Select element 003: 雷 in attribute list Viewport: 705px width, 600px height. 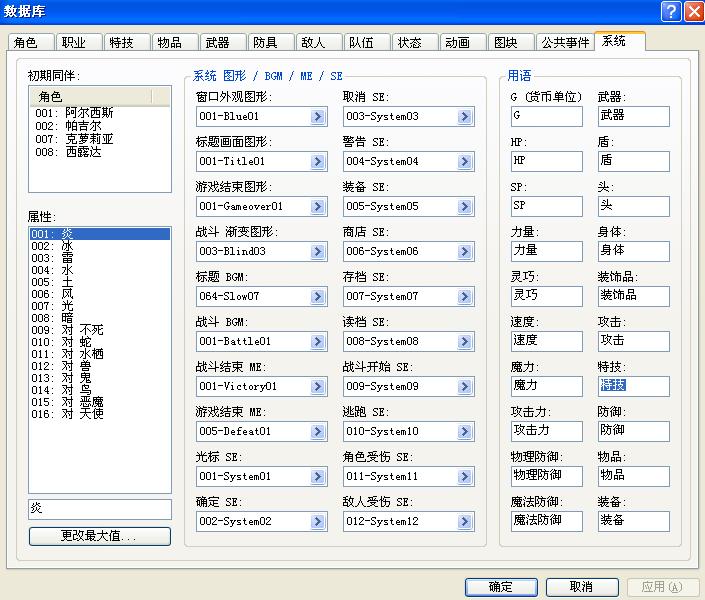[100, 258]
